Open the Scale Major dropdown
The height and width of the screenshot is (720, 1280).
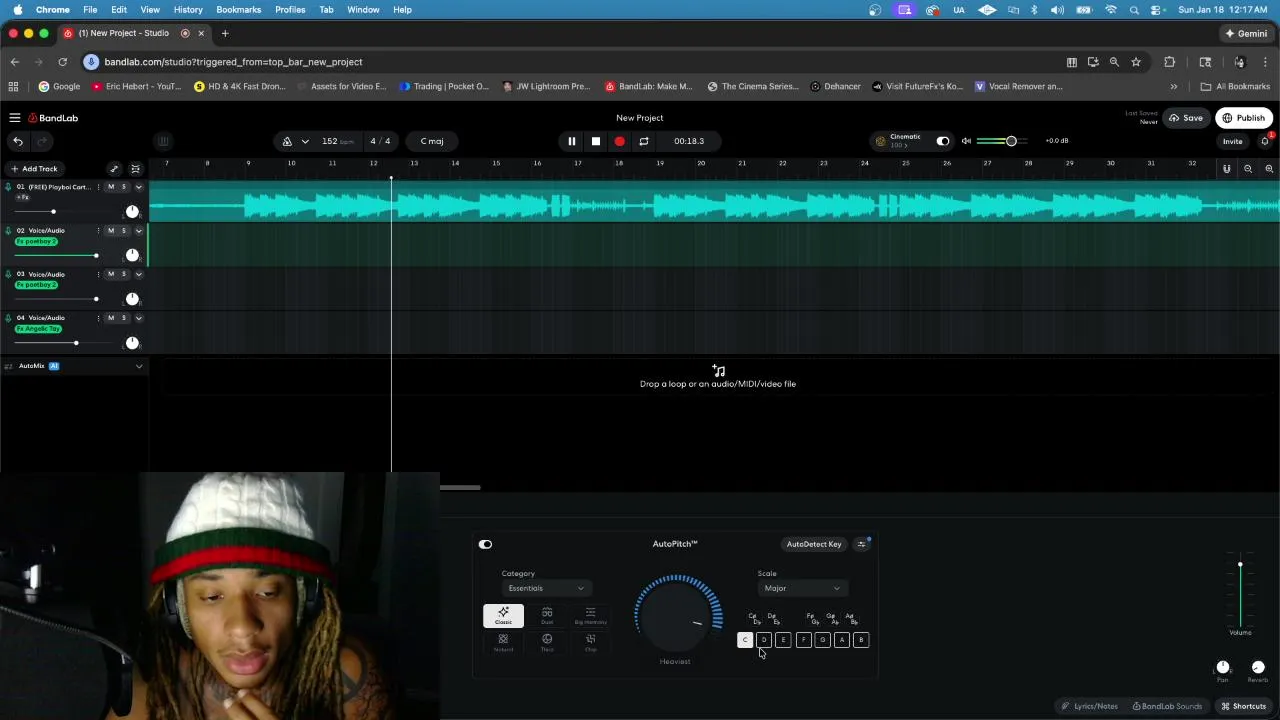point(802,588)
